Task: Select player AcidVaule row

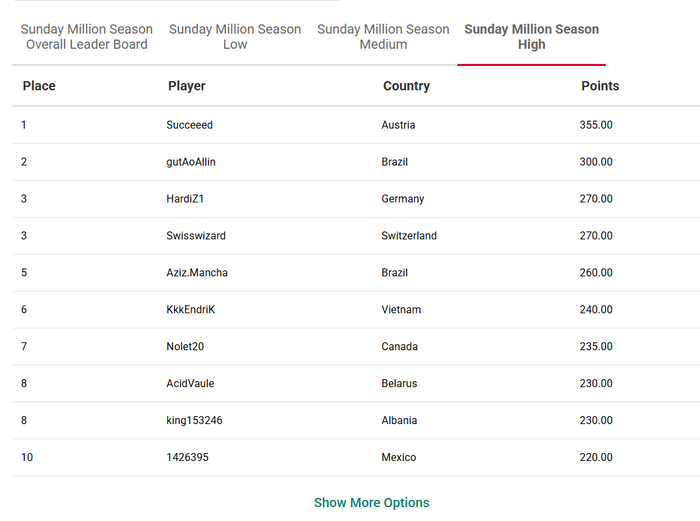Action: click(x=356, y=383)
